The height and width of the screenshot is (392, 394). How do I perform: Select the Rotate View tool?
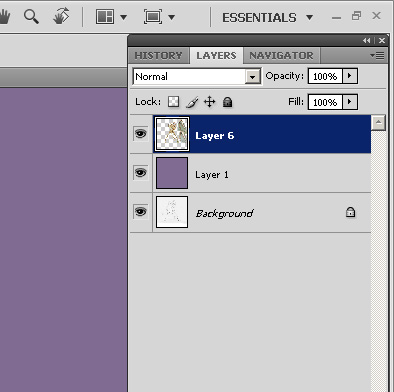coord(61,16)
